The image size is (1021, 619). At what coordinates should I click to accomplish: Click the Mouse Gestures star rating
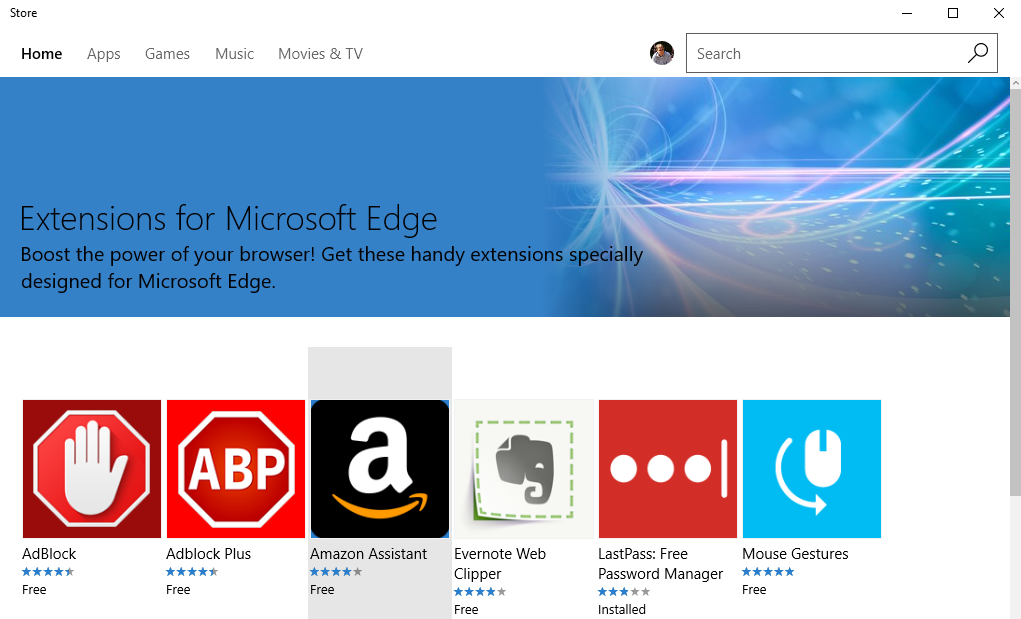coord(768,572)
